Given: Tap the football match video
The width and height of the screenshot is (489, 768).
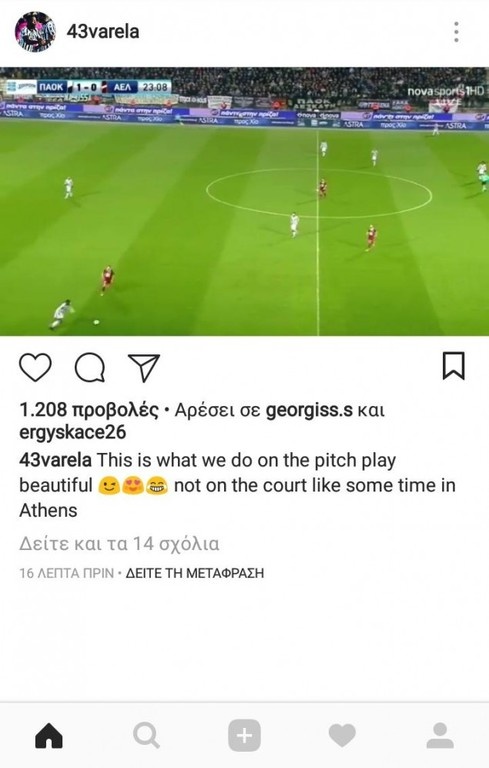Looking at the screenshot, I should point(244,201).
